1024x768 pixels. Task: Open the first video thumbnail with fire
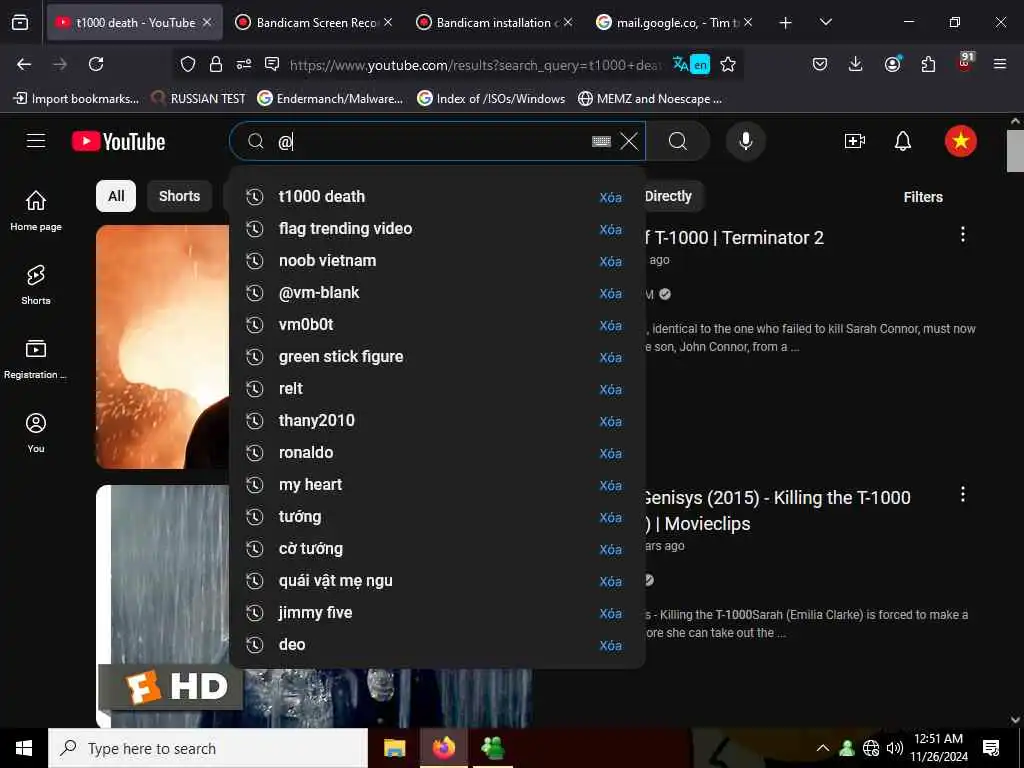162,347
